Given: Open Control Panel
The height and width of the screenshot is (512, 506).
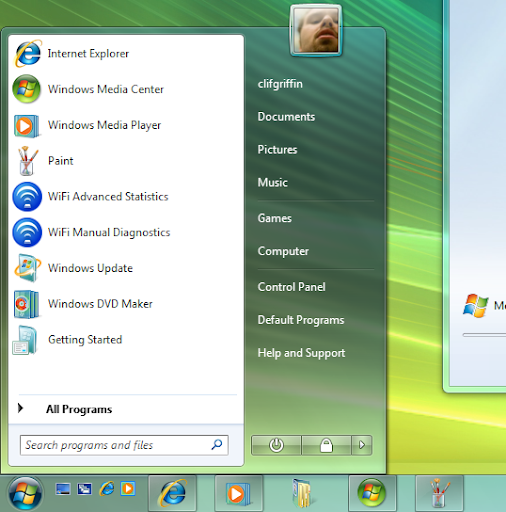Looking at the screenshot, I should 292,287.
